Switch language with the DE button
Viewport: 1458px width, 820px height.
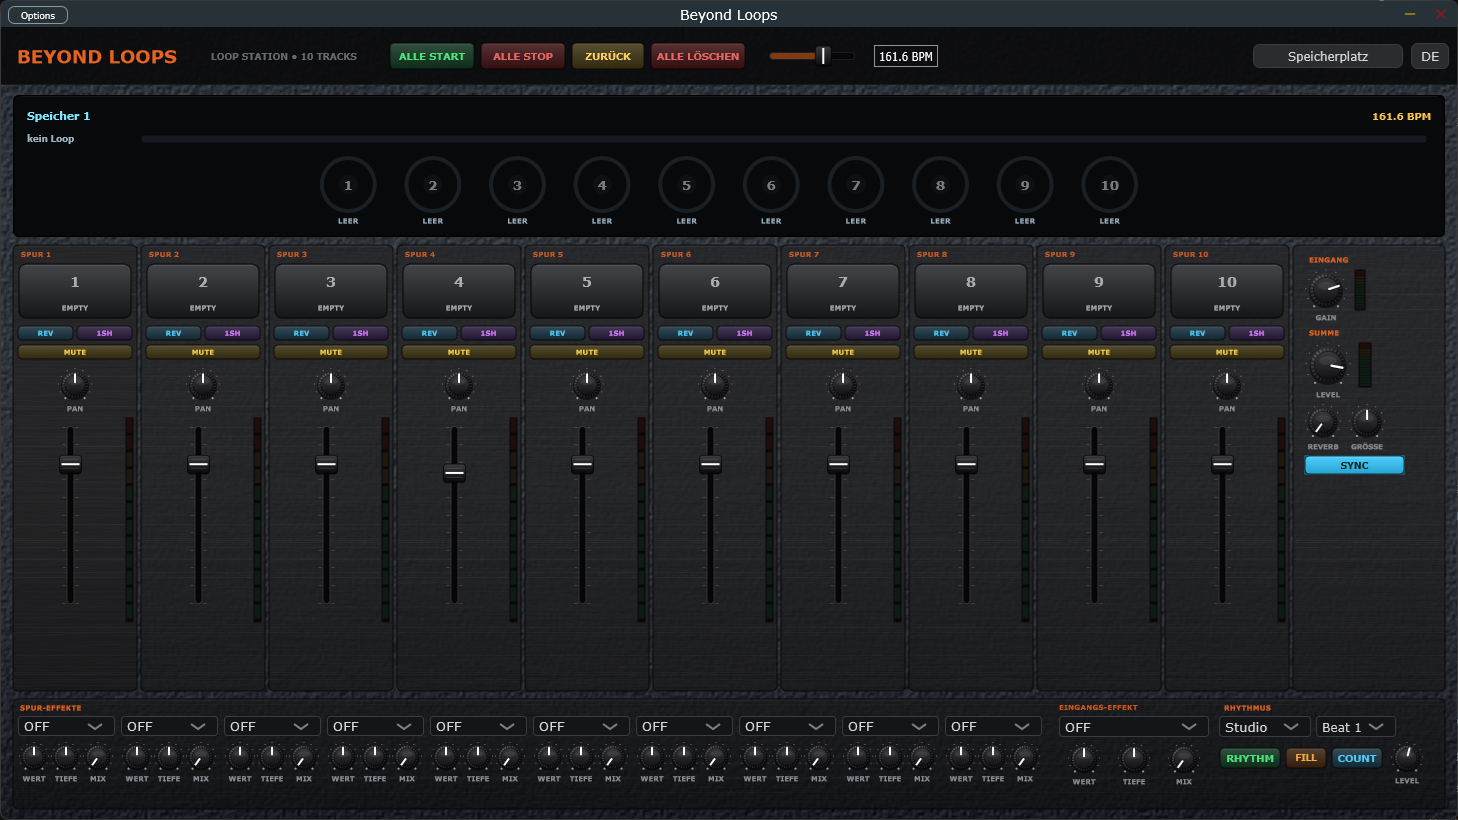[x=1430, y=56]
